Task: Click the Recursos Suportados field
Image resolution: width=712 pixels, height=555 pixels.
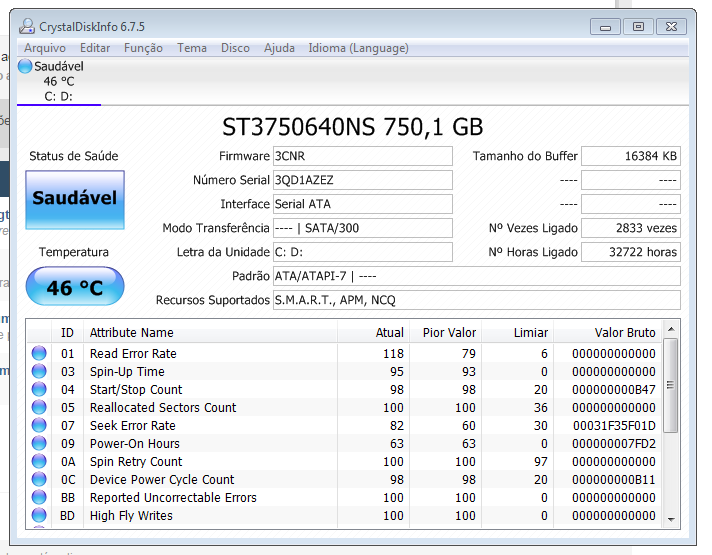Action: point(476,300)
